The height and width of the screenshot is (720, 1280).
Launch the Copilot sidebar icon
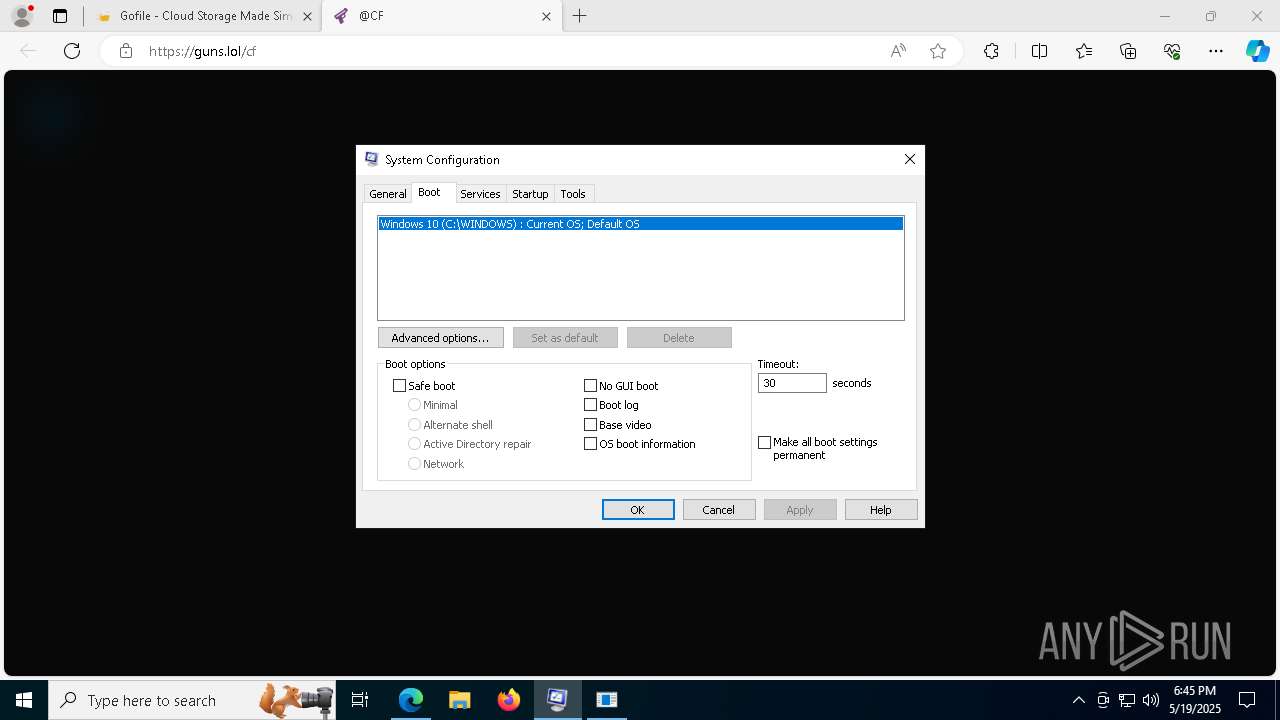point(1257,51)
